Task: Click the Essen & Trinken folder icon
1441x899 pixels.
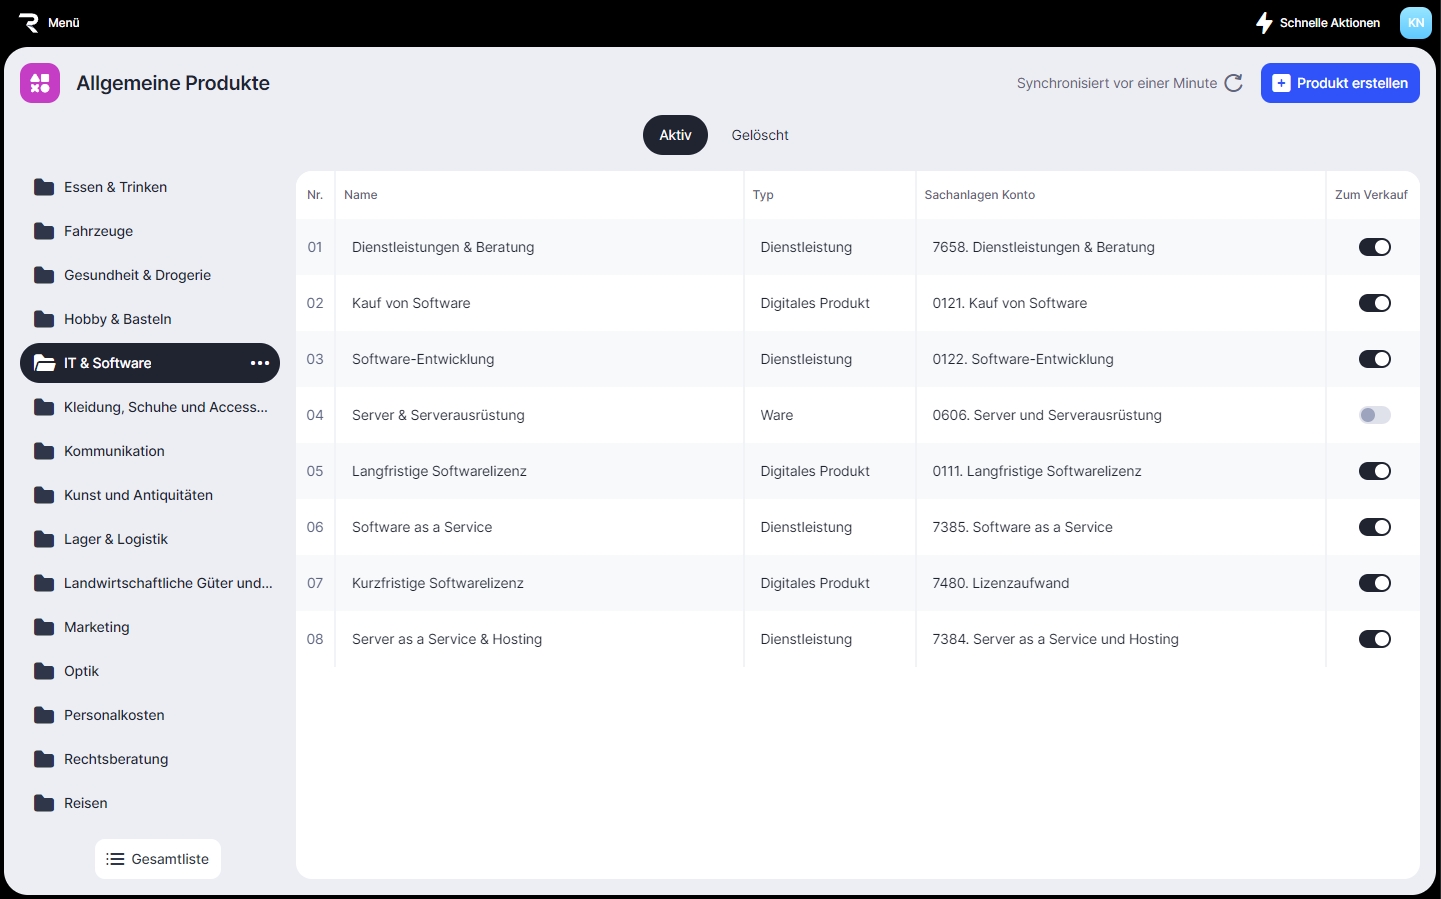Action: click(44, 187)
